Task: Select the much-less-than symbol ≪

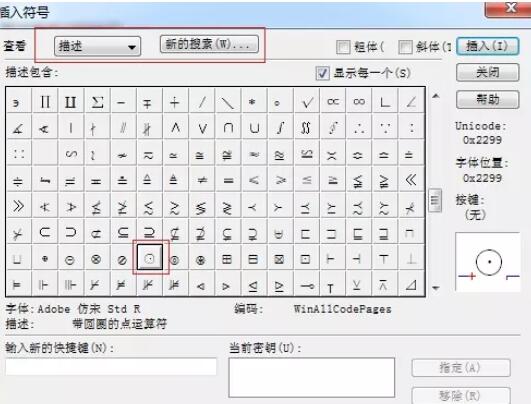Action: (x=411, y=179)
